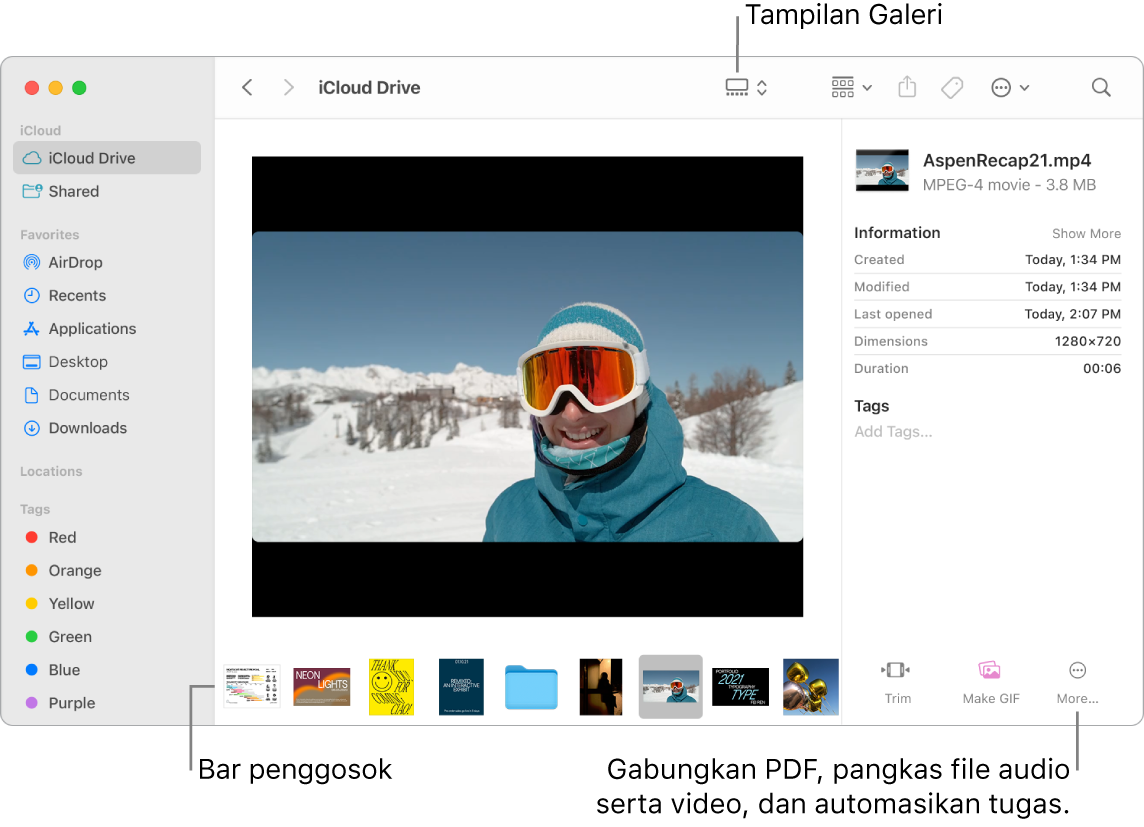Select the Red tag

(x=60, y=537)
